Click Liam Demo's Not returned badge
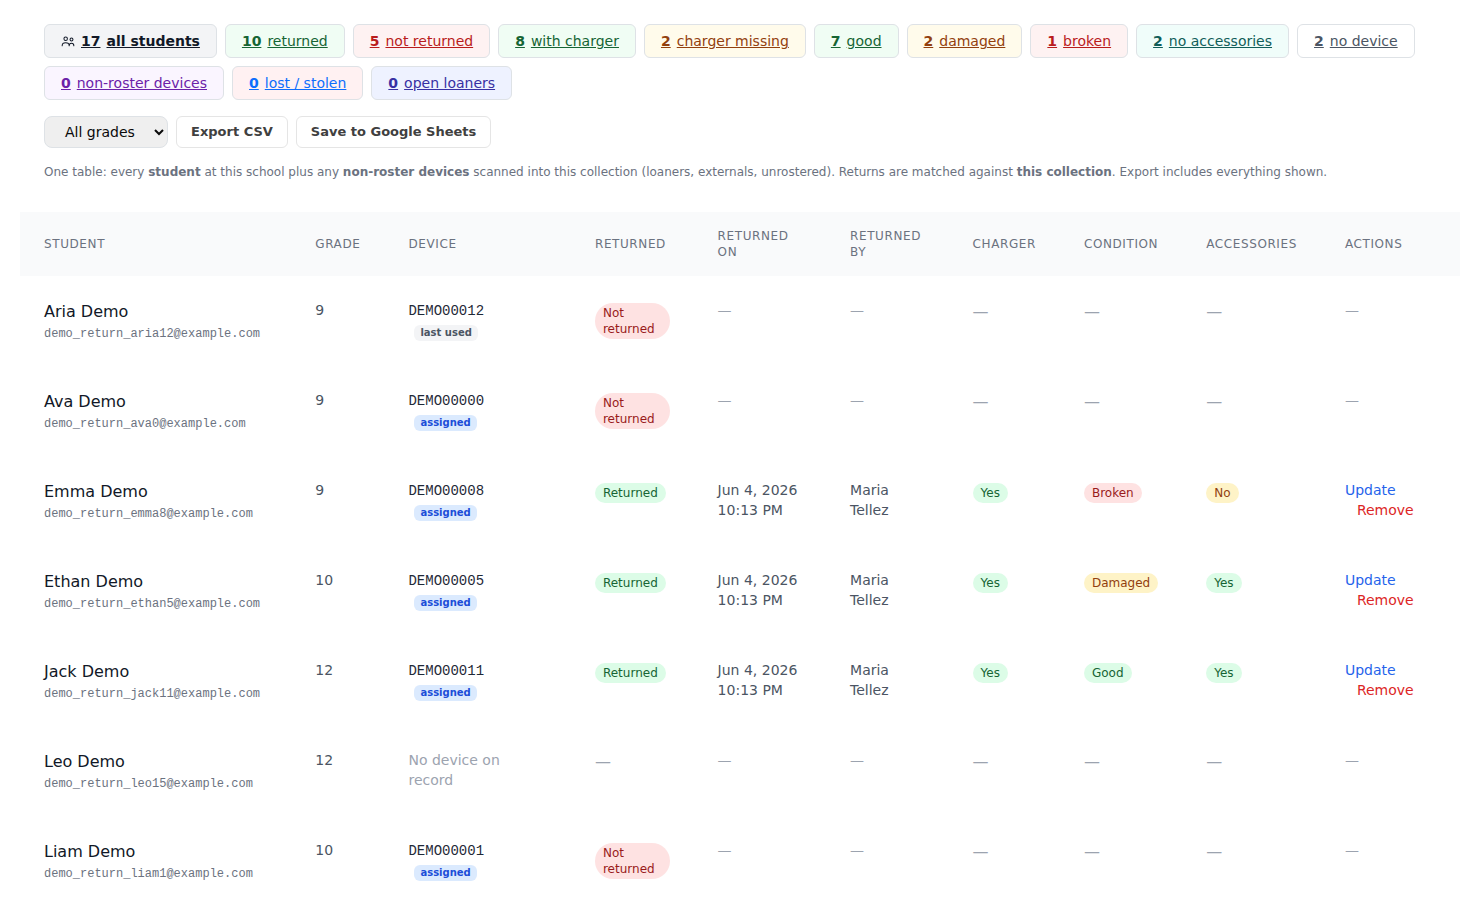 [632, 861]
